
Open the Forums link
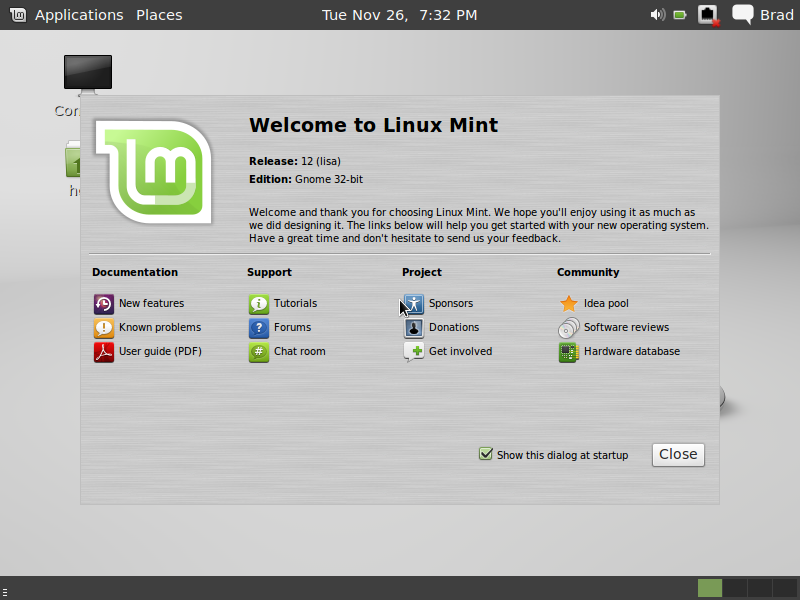[x=292, y=327]
